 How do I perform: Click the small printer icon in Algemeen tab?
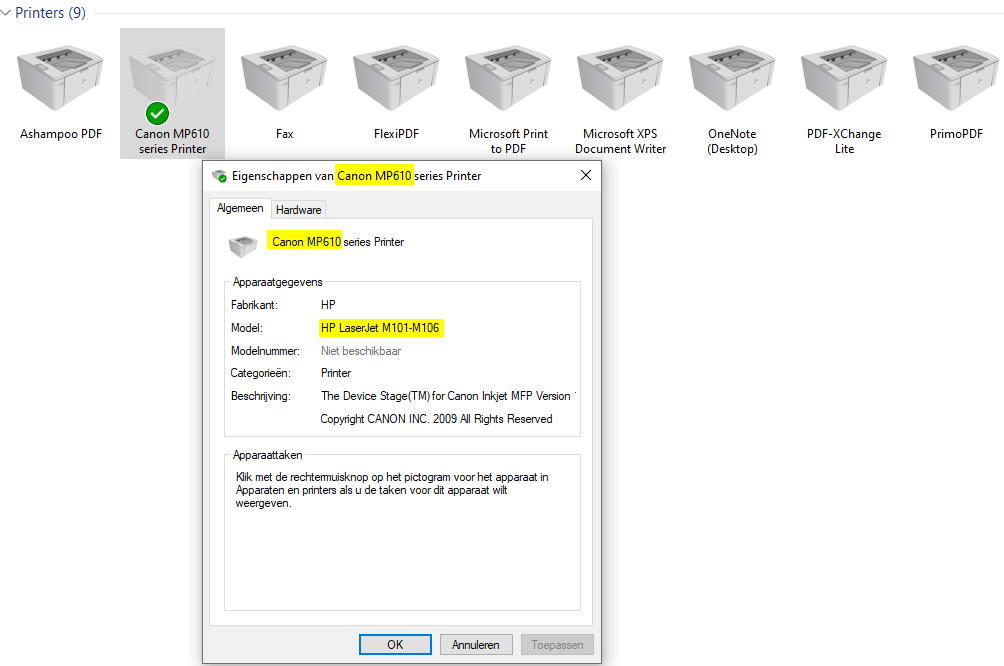click(243, 246)
